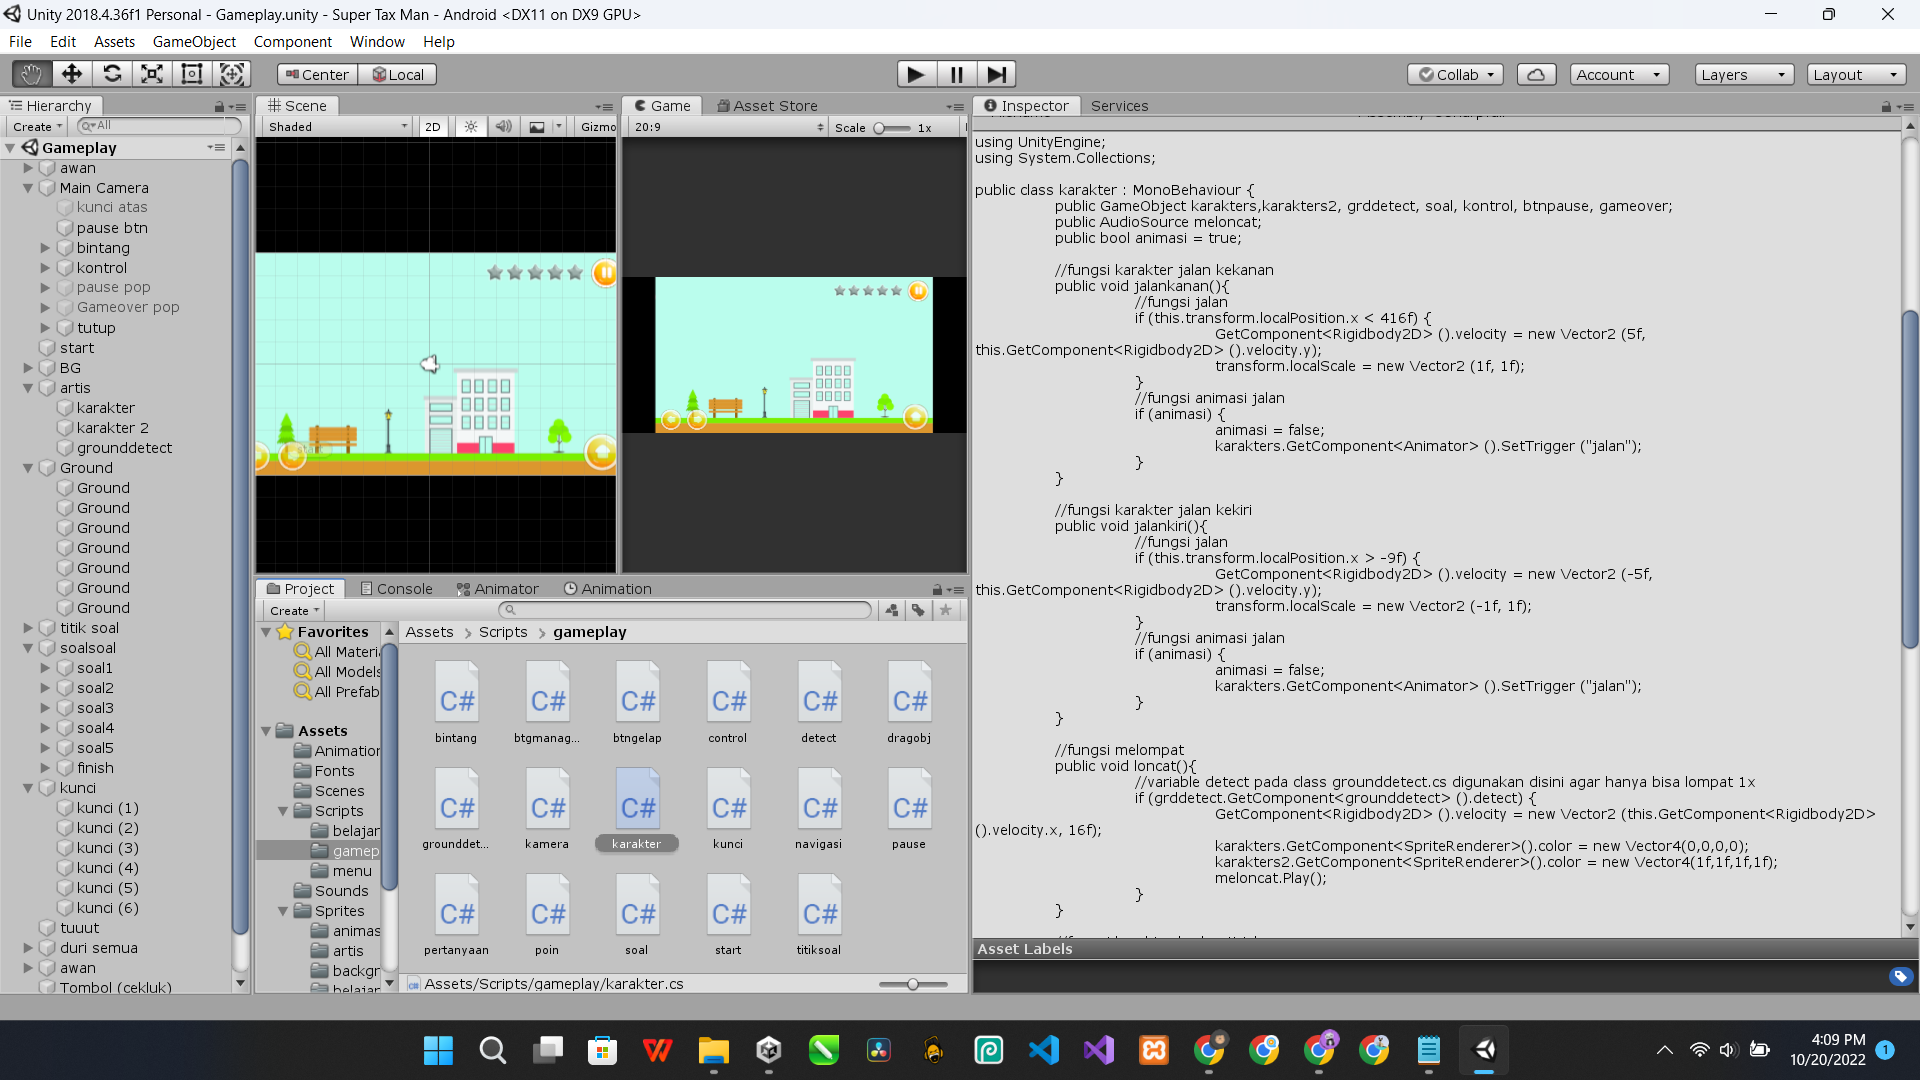Click the Step frame button

click(996, 74)
